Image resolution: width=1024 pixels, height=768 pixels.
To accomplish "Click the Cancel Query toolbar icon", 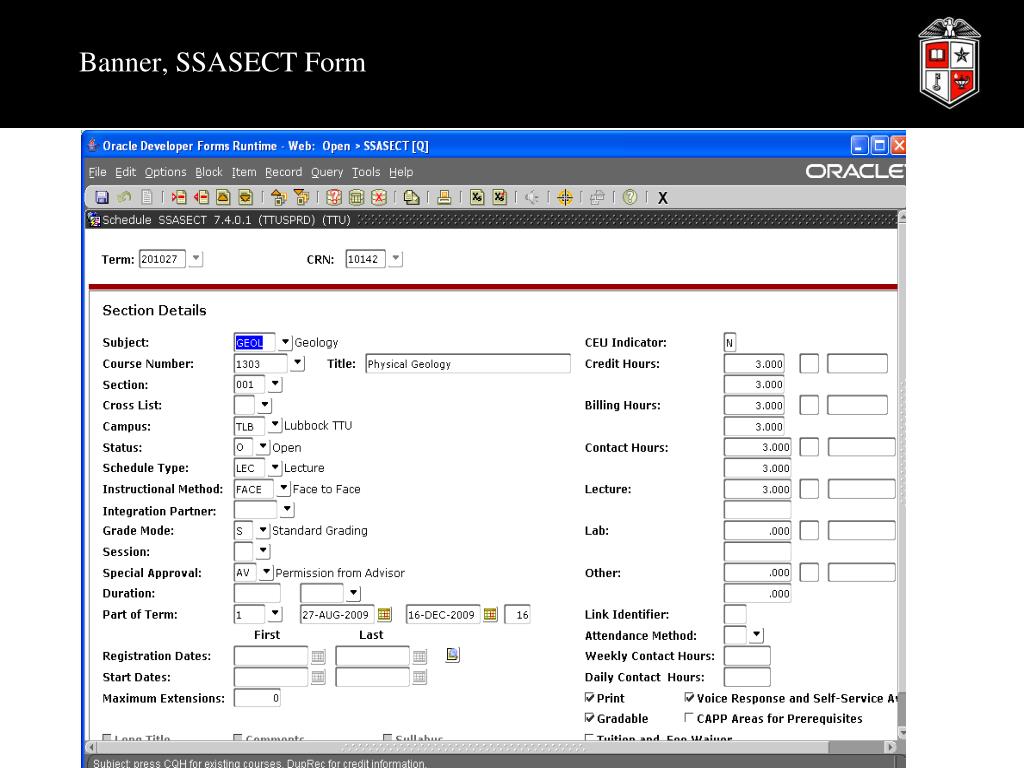I will coord(379,197).
